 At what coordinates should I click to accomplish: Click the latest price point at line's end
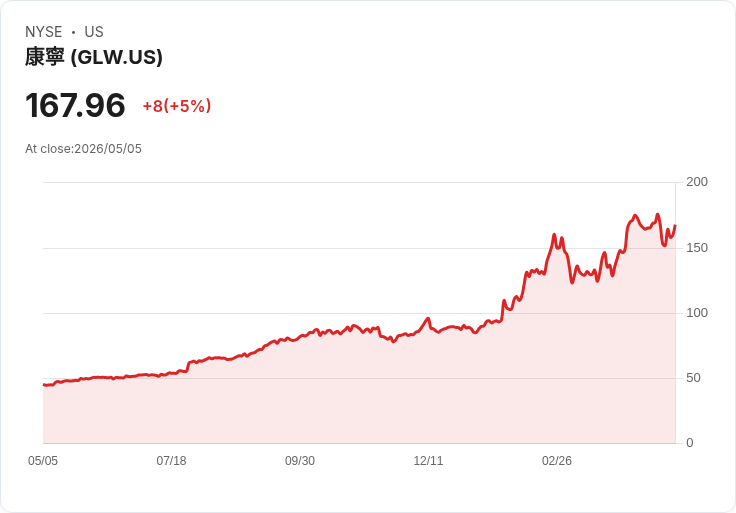pos(675,226)
